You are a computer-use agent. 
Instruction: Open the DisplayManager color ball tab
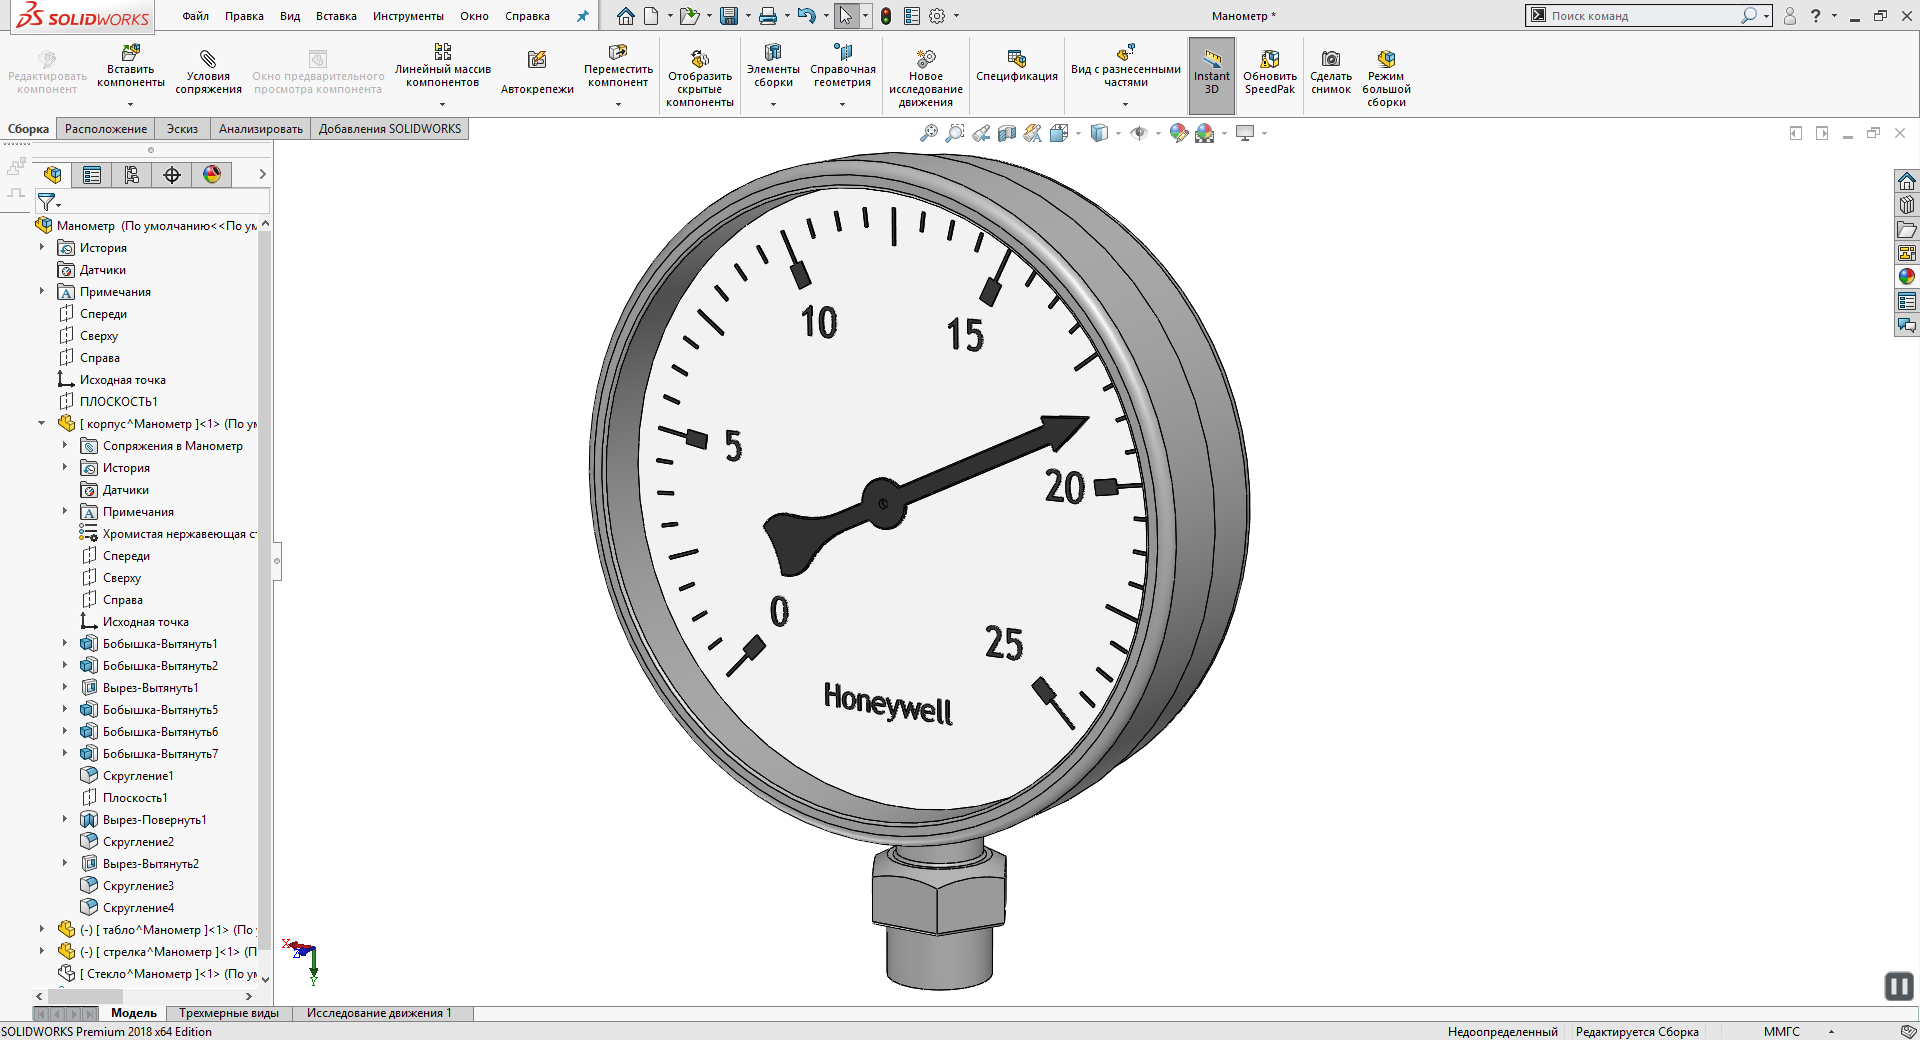(x=212, y=175)
